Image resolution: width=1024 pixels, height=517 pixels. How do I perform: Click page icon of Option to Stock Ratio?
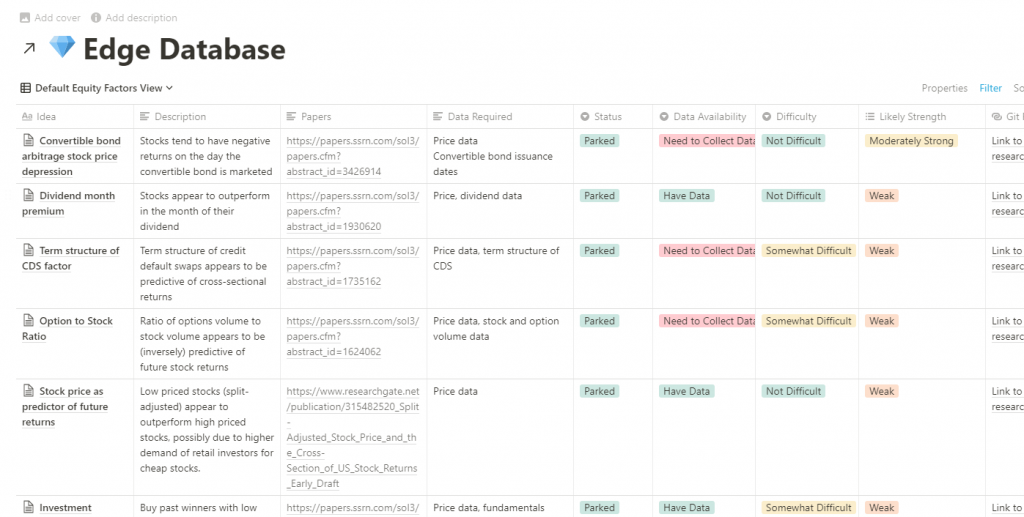(x=28, y=321)
